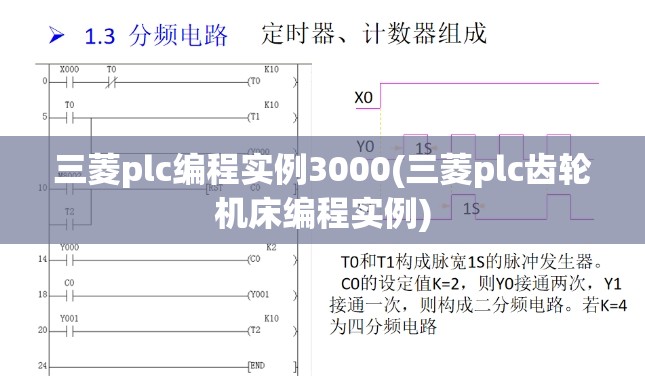Click the K10 value above the T2 coil
Image resolution: width=645 pixels, height=381 pixels.
click(271, 318)
